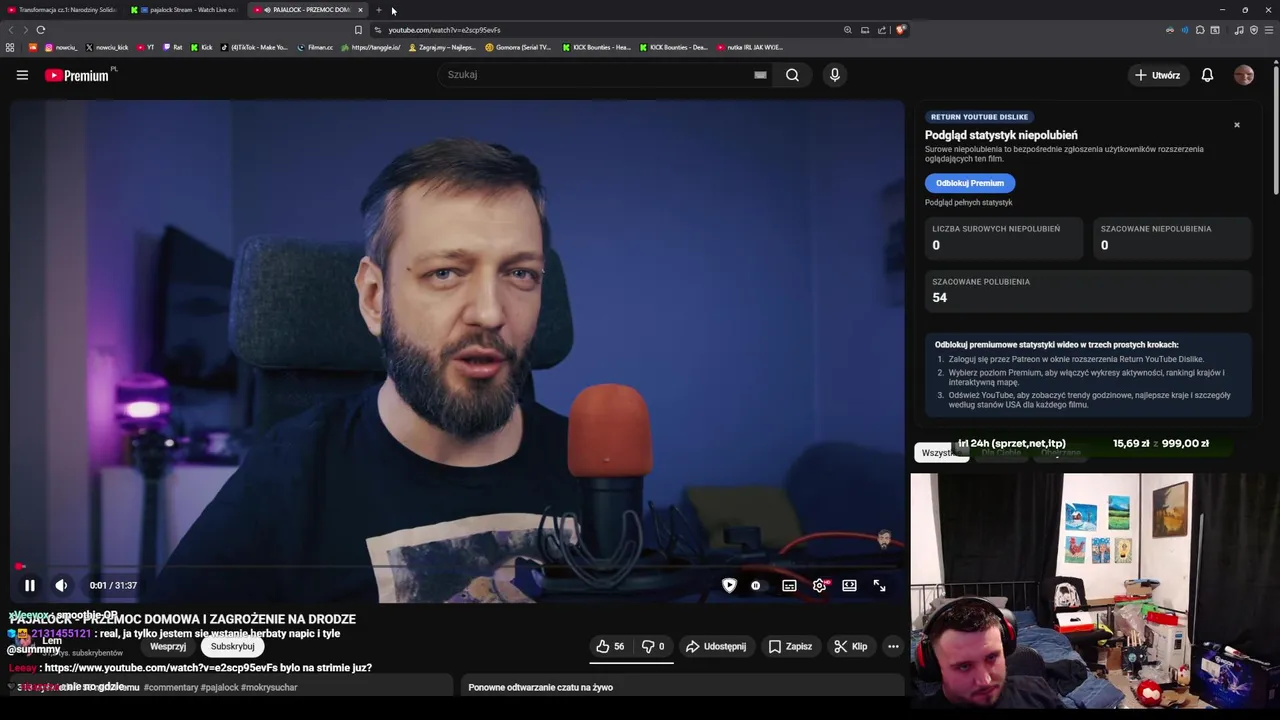
Task: Open YouTube guide hamburger menu
Action: coord(22,75)
